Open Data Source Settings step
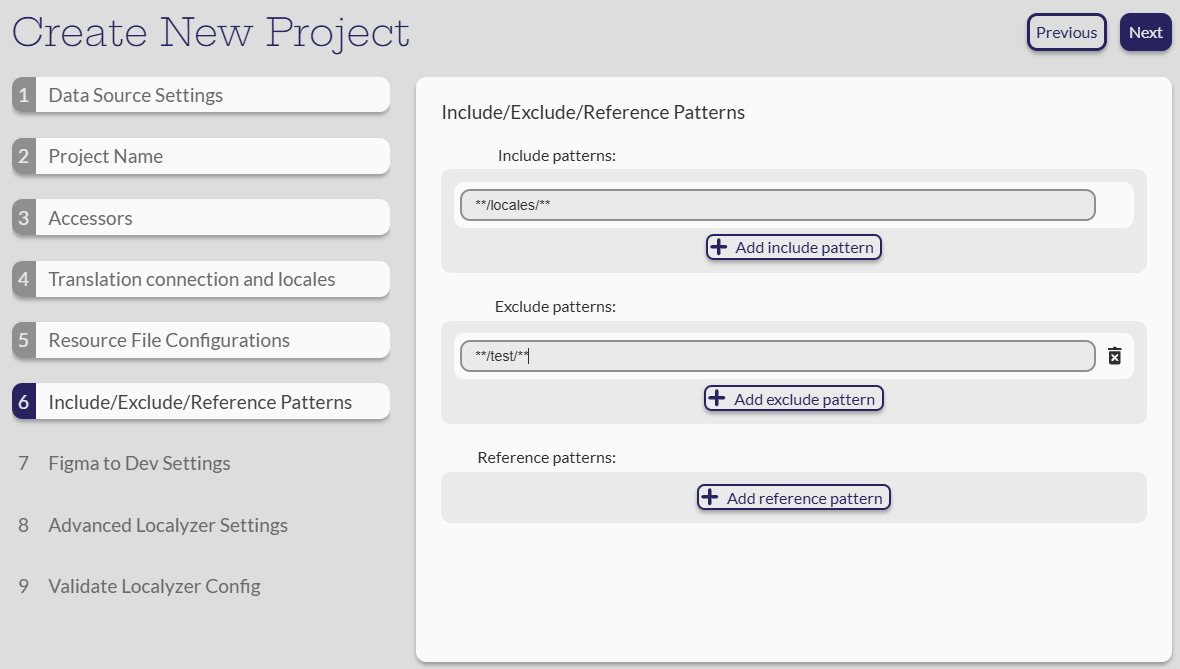 pos(200,95)
